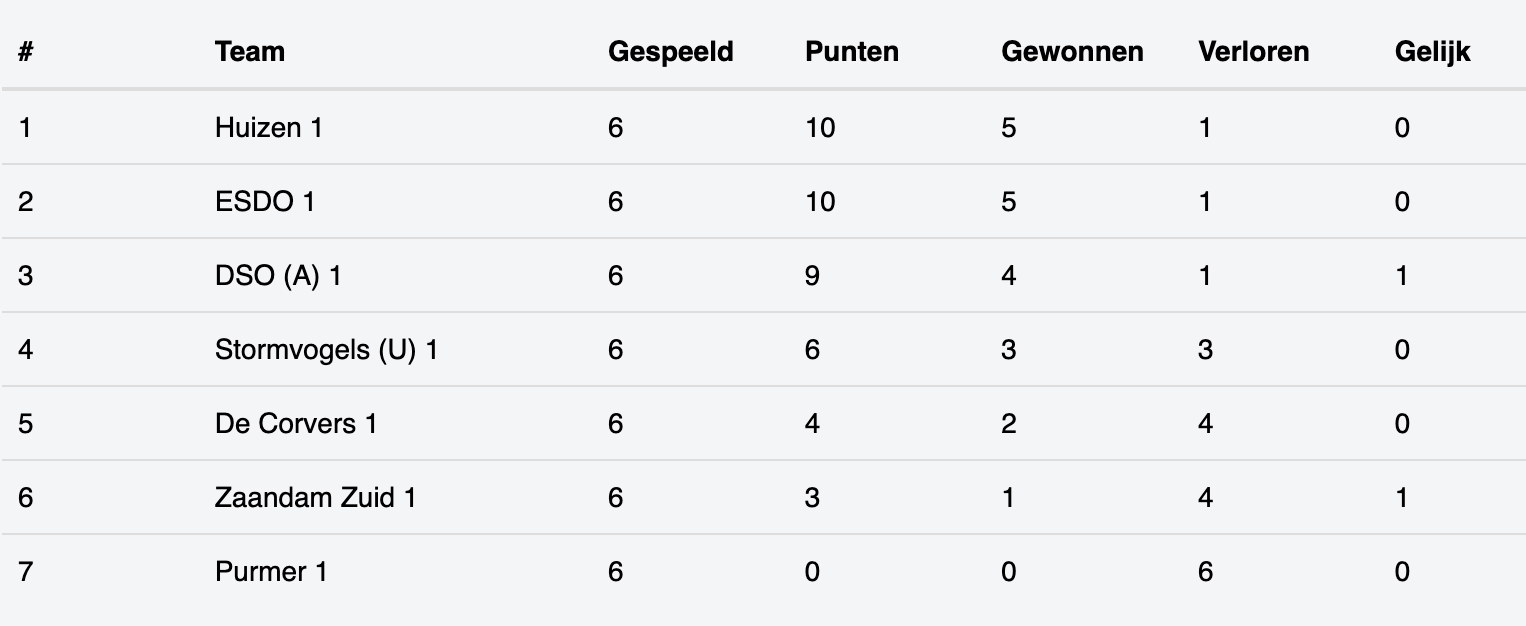Click the Team column header

(x=250, y=52)
